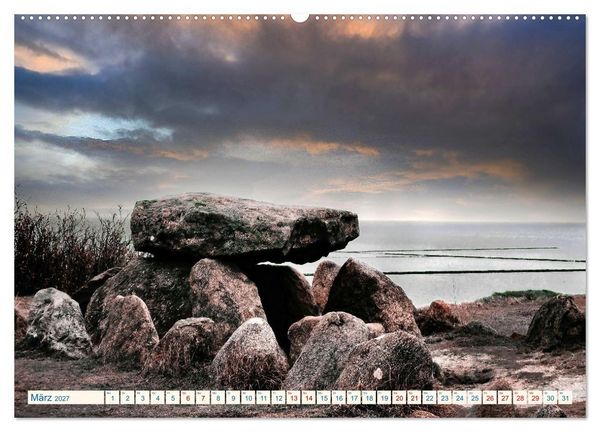Select day 16 in the calendar strip
Image resolution: width=600 pixels, height=432 pixels.
pos(339,397)
